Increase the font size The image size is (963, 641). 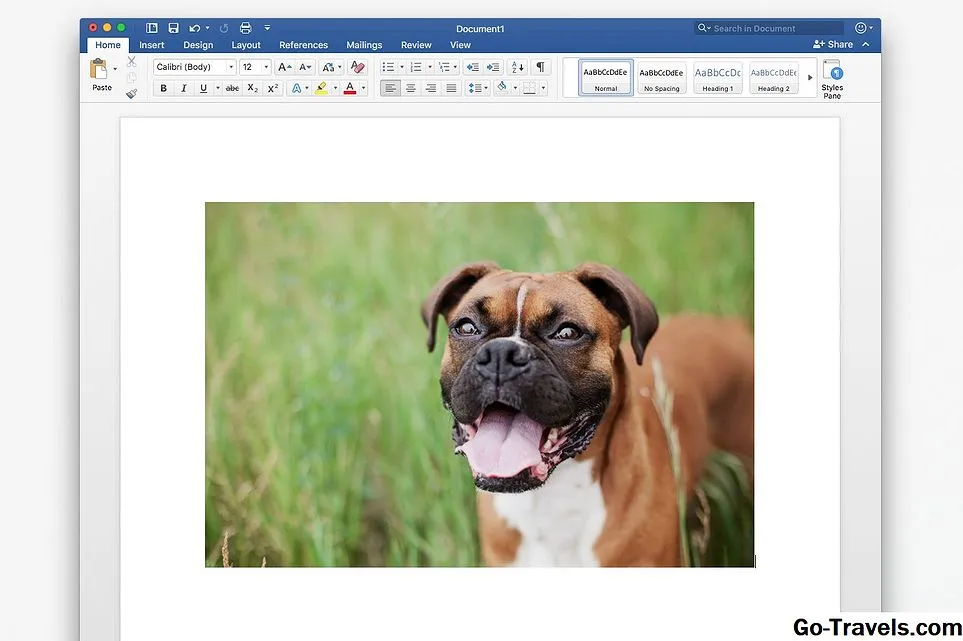(x=284, y=67)
